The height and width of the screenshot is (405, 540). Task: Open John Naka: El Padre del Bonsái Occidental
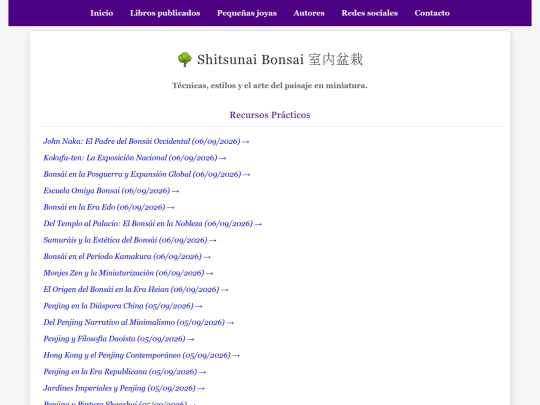(x=146, y=141)
